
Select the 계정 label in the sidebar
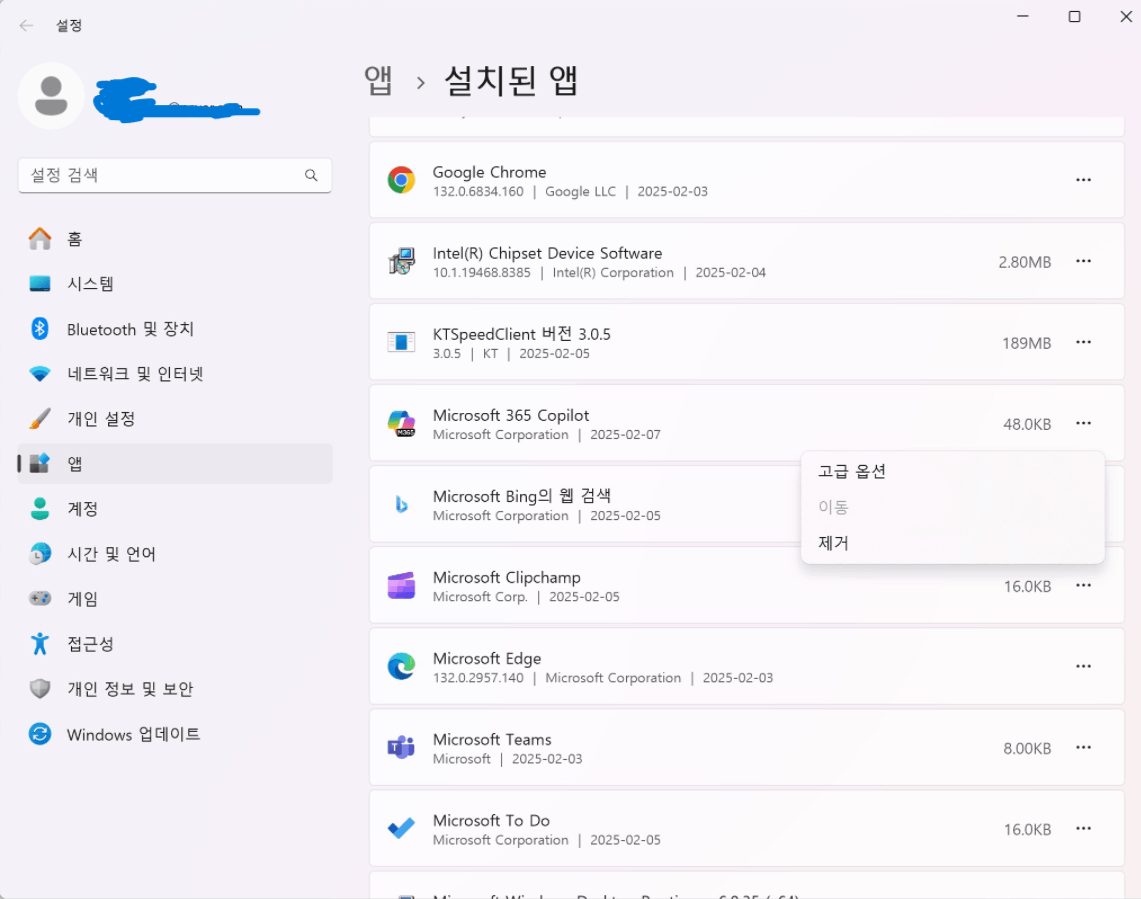[x=82, y=508]
